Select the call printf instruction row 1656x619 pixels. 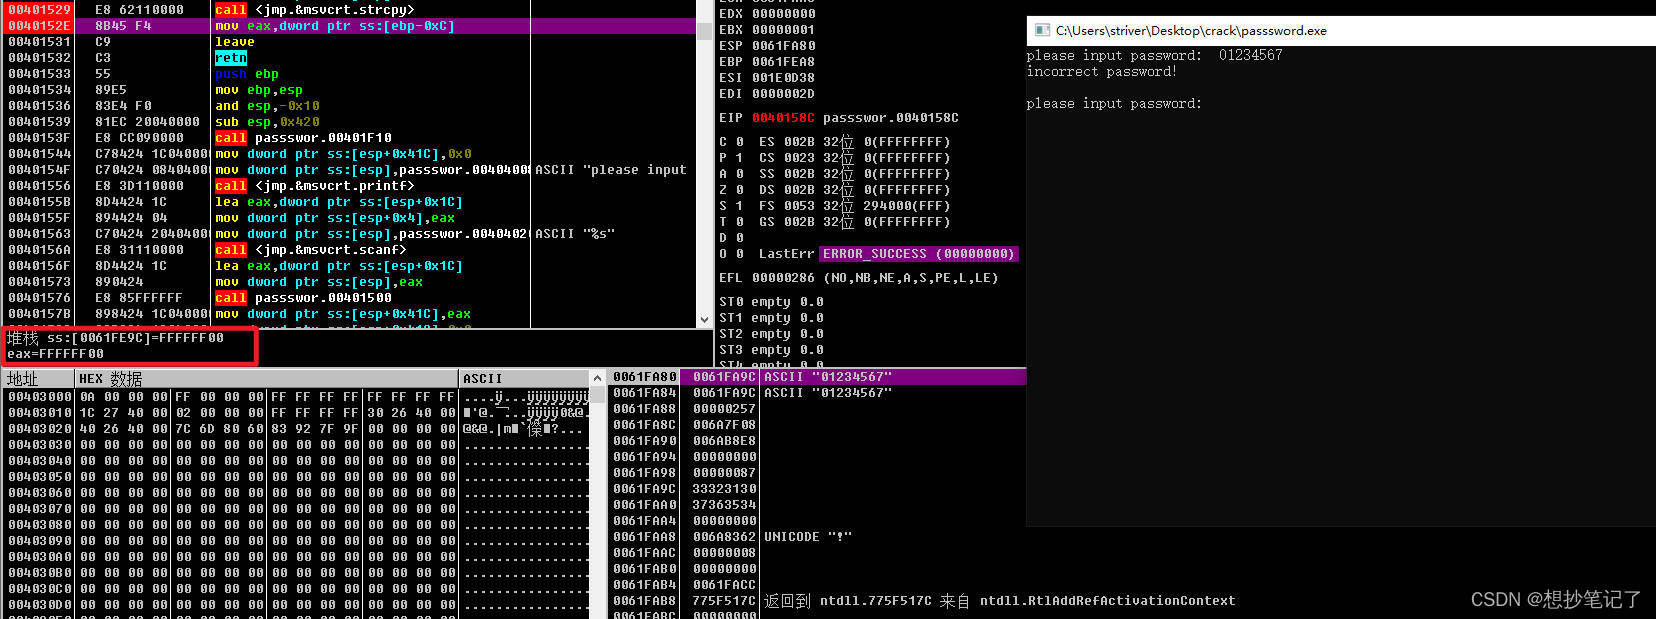pos(350,186)
